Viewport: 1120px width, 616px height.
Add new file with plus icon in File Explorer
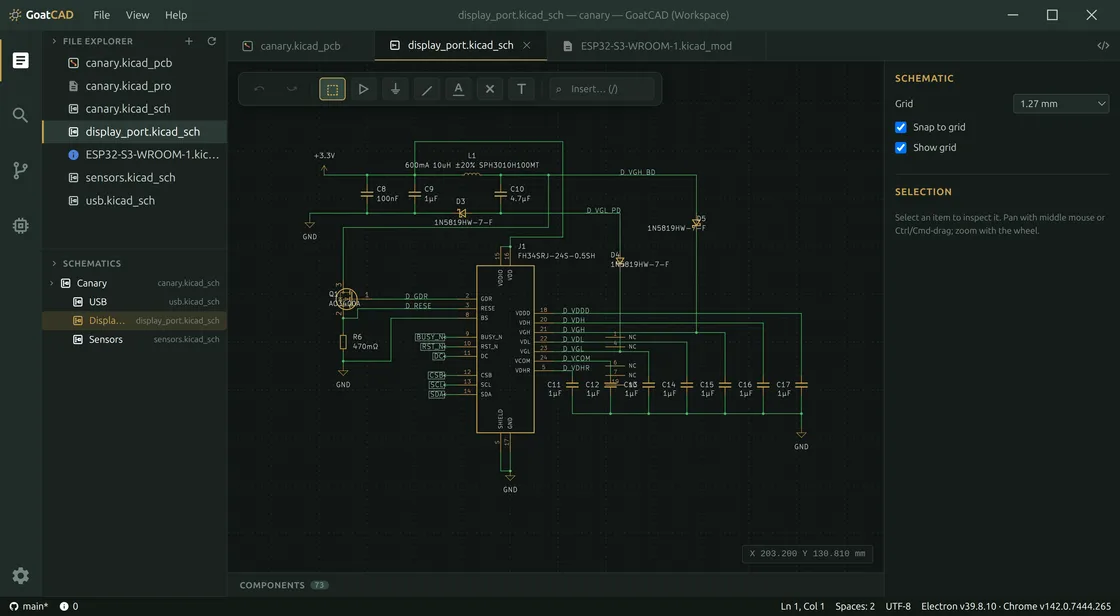coord(189,41)
